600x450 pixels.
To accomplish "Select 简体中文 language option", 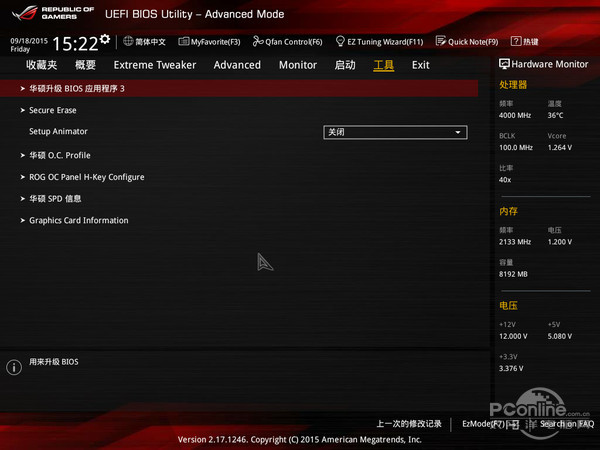I will (150, 42).
